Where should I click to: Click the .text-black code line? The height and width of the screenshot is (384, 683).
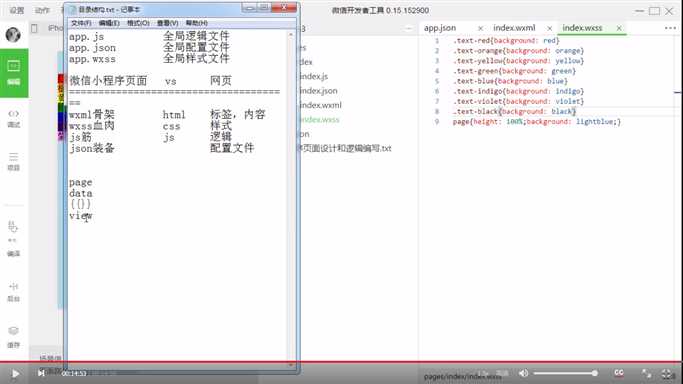coord(514,111)
